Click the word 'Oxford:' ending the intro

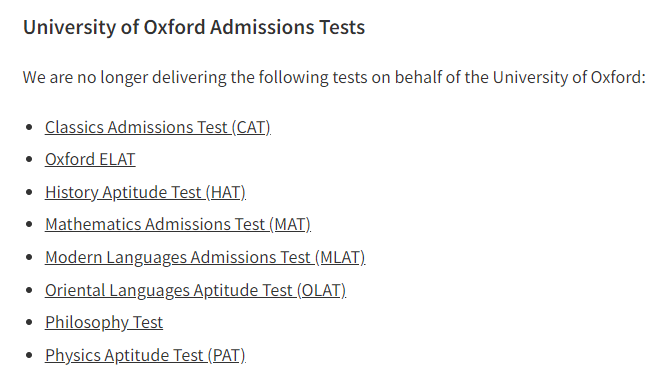tap(618, 78)
